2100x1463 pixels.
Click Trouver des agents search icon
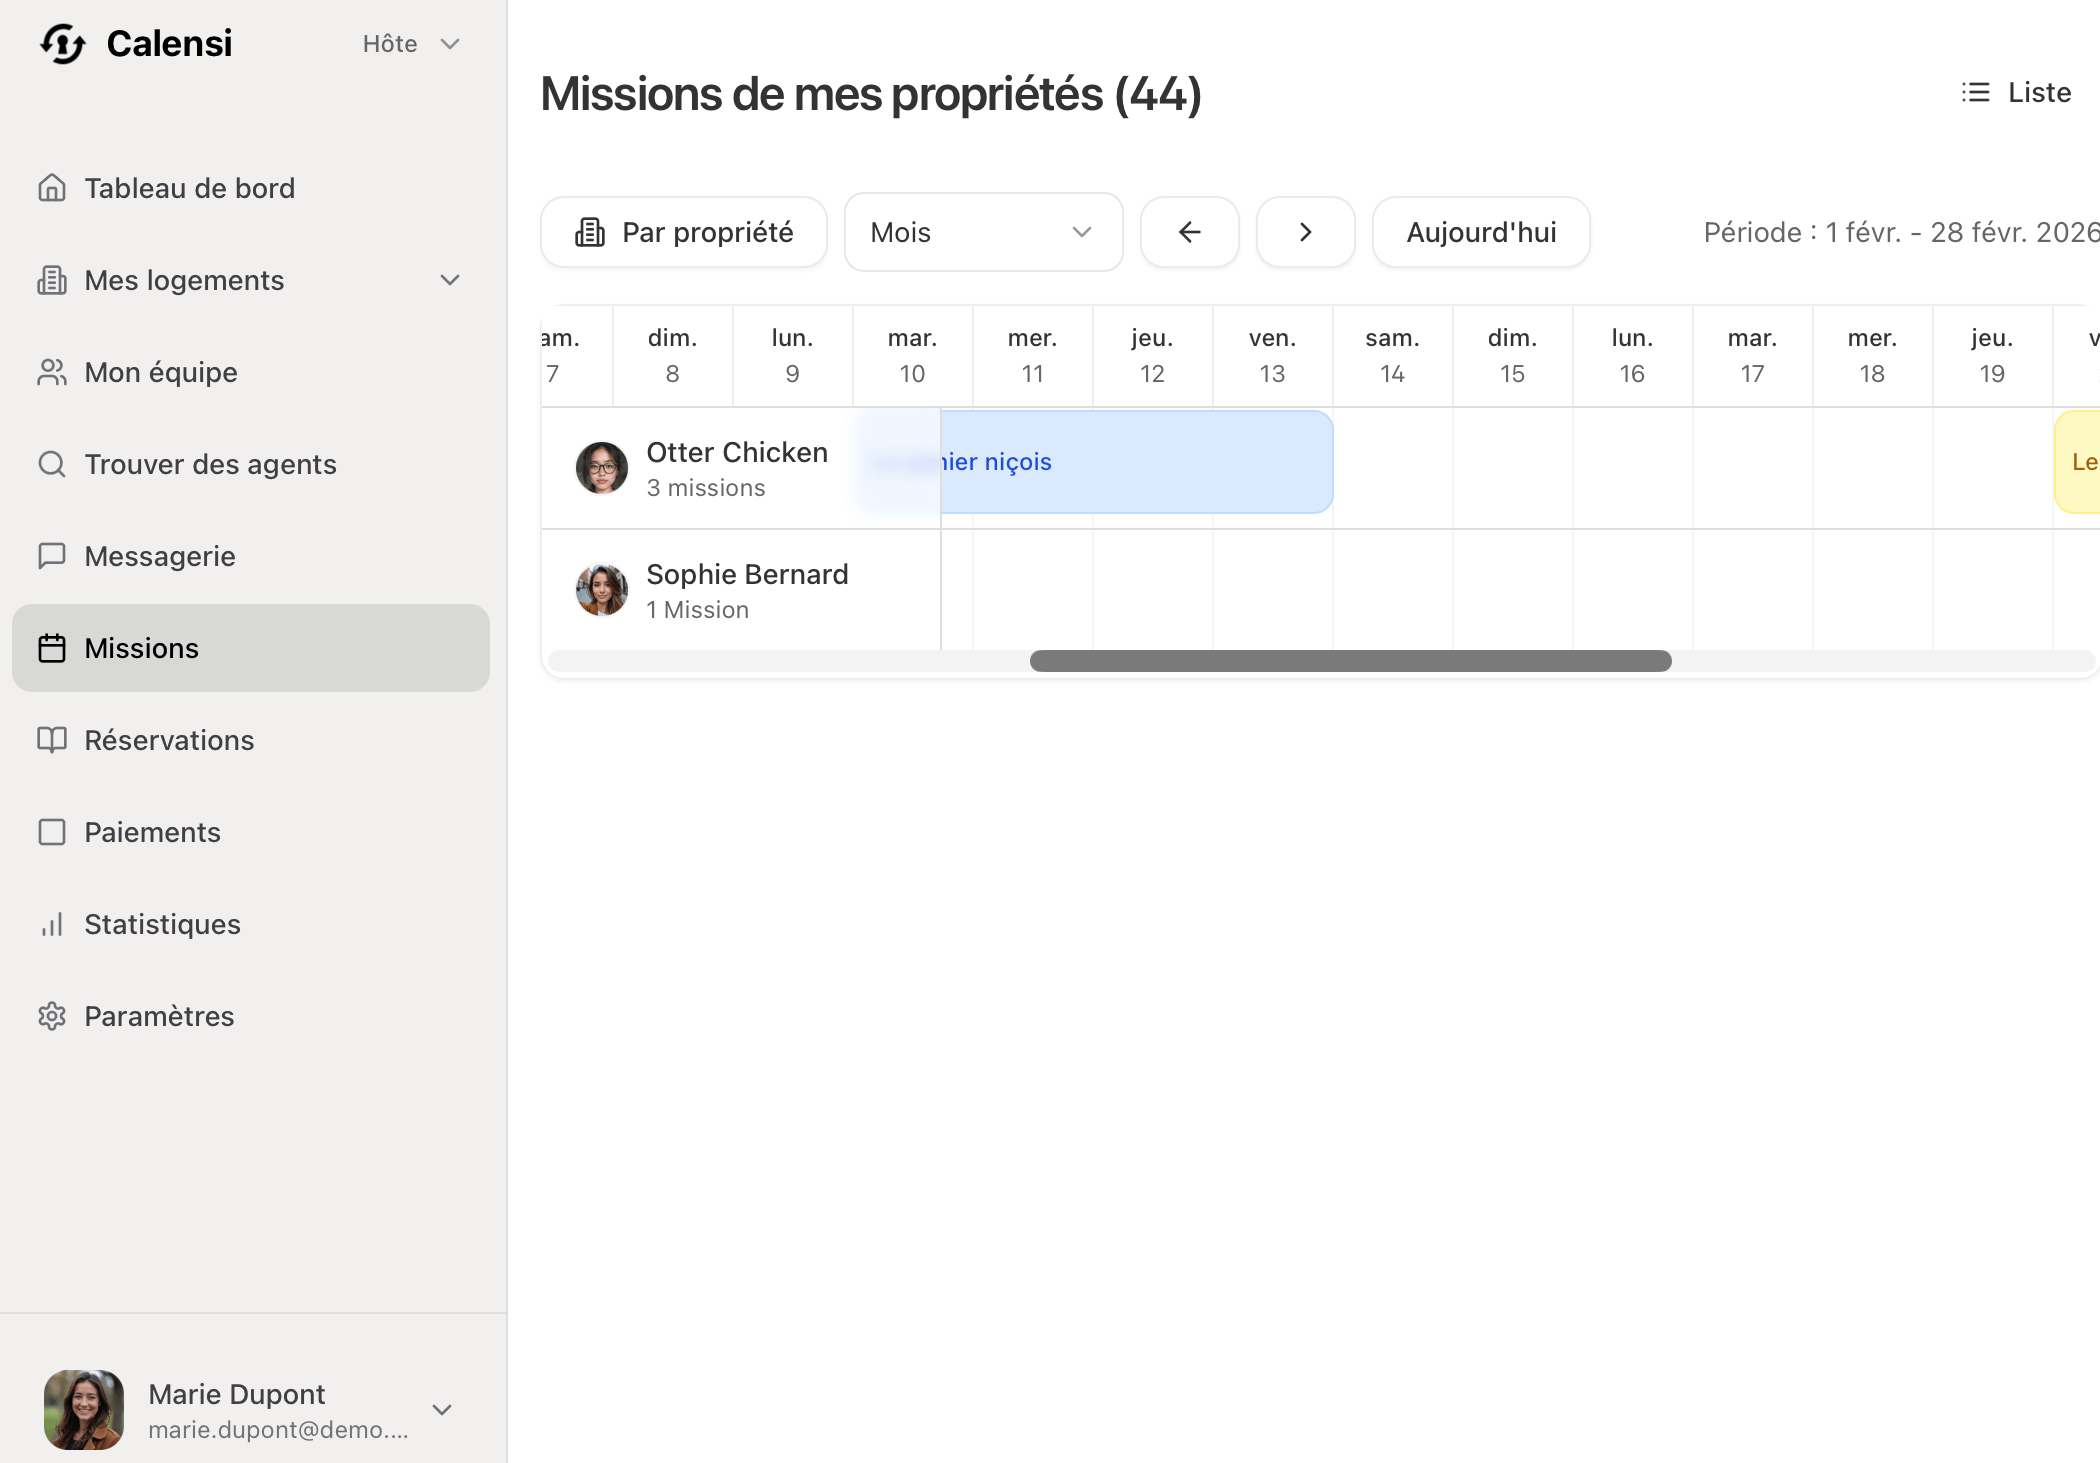click(52, 464)
